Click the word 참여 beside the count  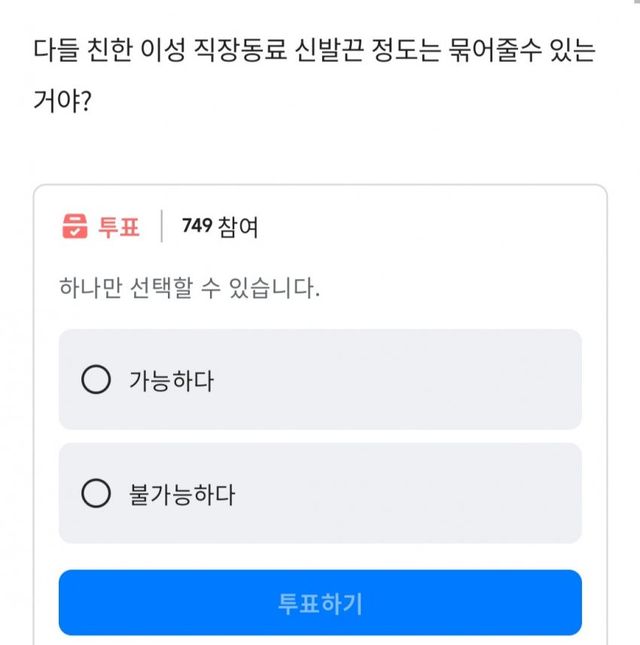(x=239, y=227)
